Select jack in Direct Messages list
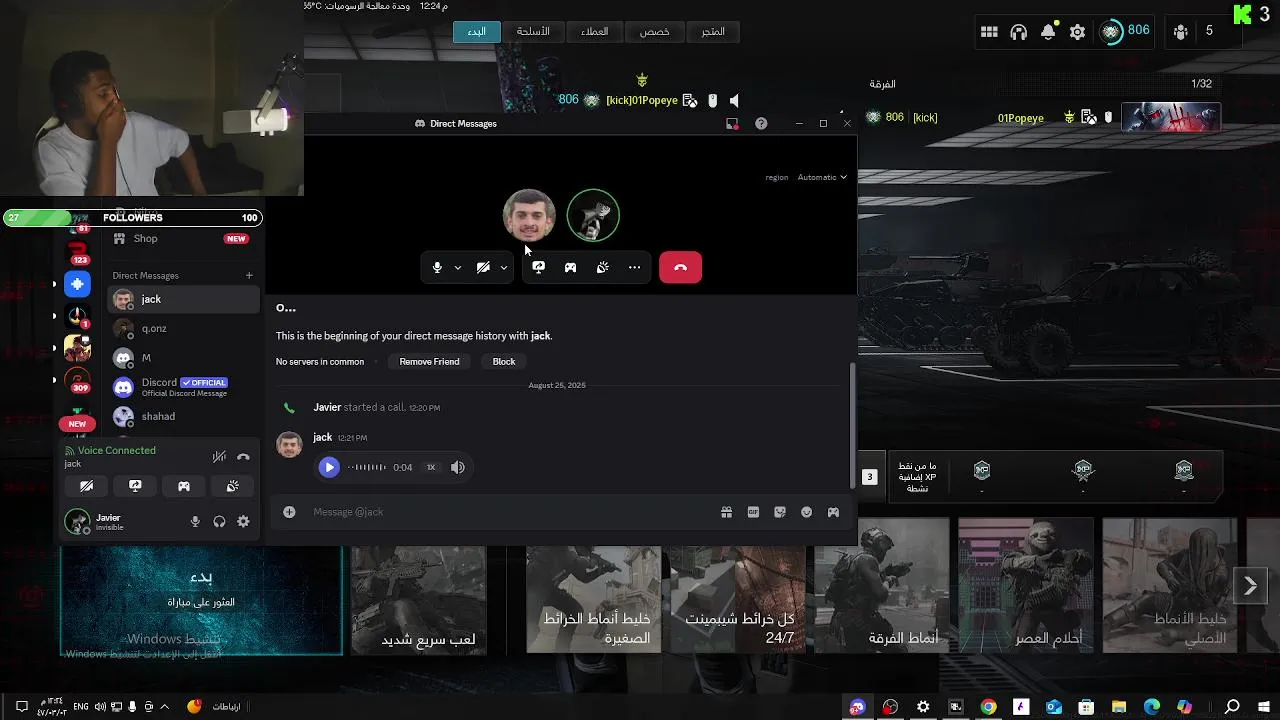Image resolution: width=1280 pixels, height=720 pixels. [x=182, y=299]
